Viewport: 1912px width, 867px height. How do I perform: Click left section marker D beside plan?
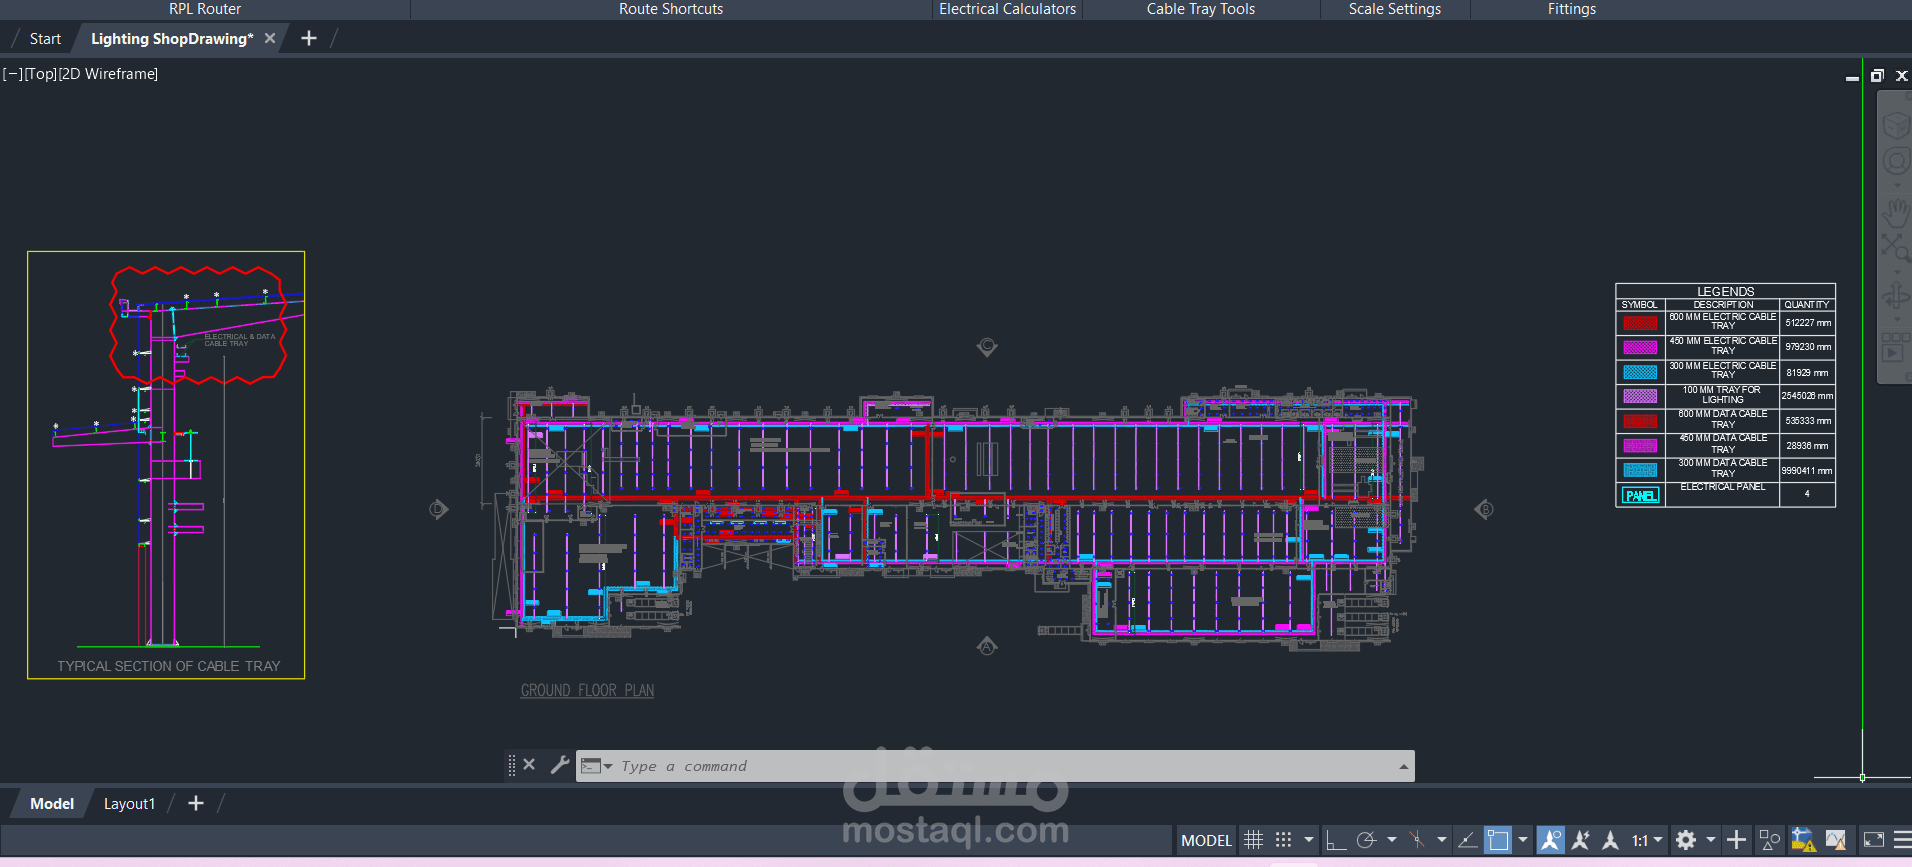[x=438, y=510]
